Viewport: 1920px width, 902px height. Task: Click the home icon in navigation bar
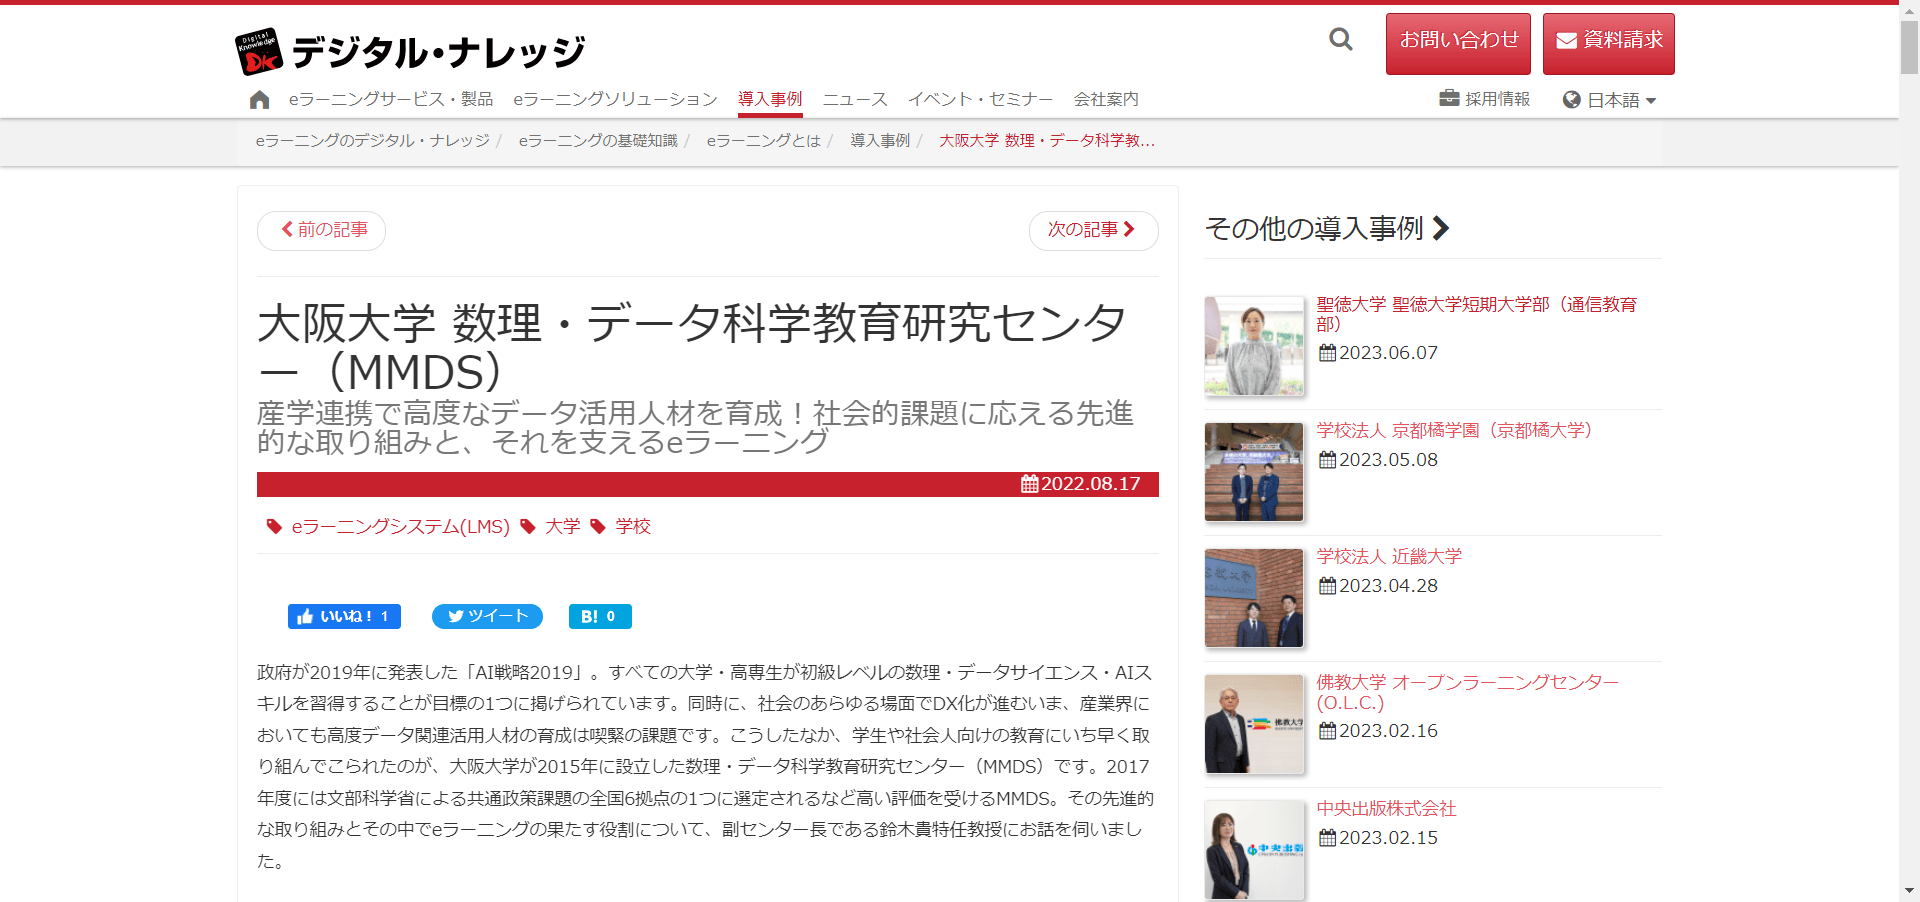click(260, 99)
